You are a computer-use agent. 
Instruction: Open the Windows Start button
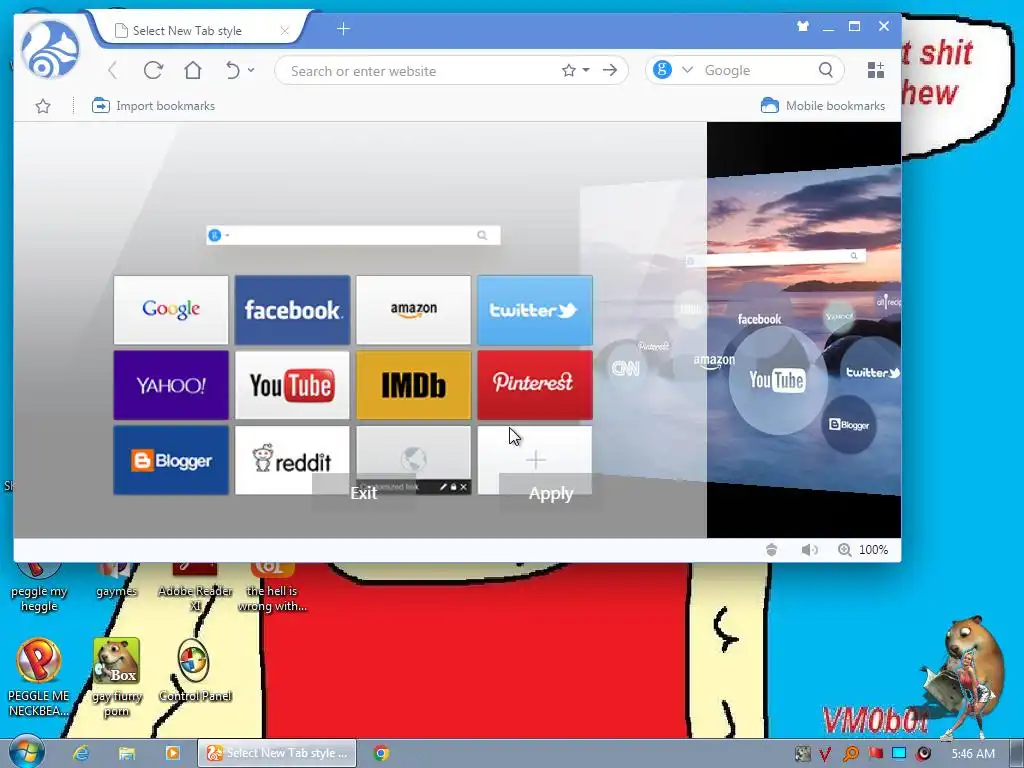pyautogui.click(x=26, y=752)
